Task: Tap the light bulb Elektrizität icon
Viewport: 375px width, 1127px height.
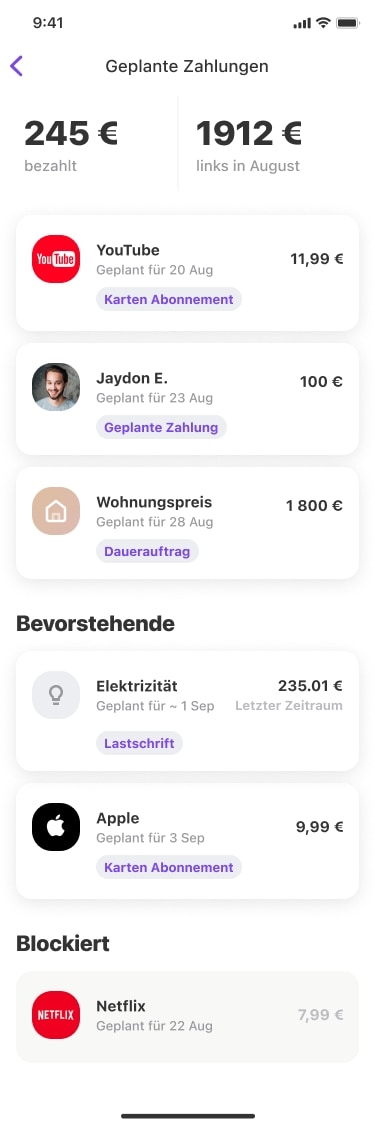Action: tap(56, 695)
